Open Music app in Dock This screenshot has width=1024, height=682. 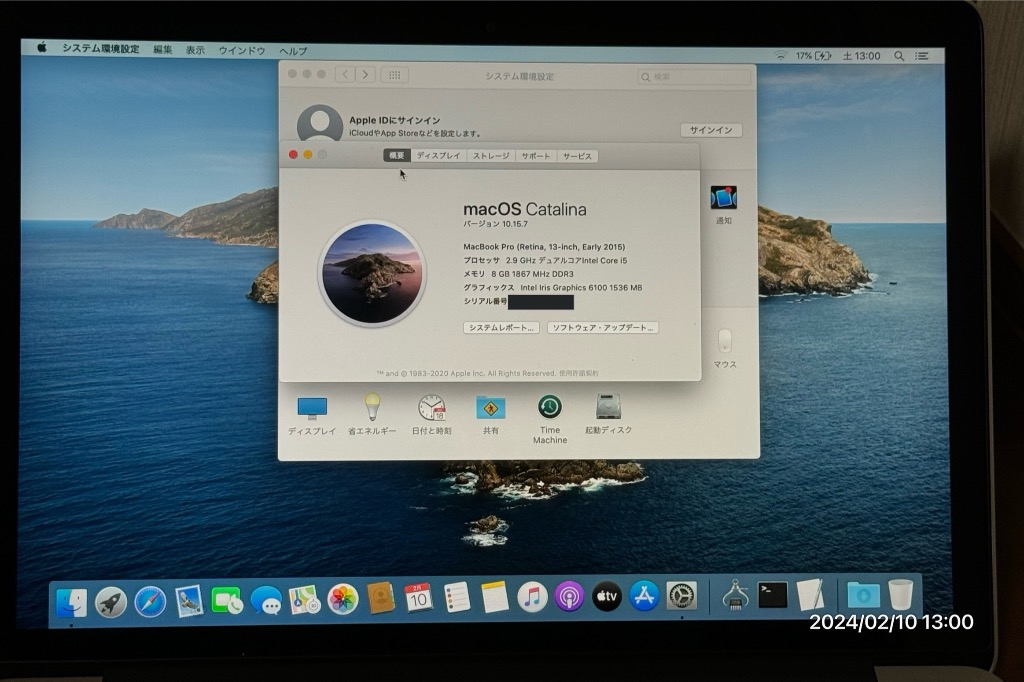[x=532, y=596]
